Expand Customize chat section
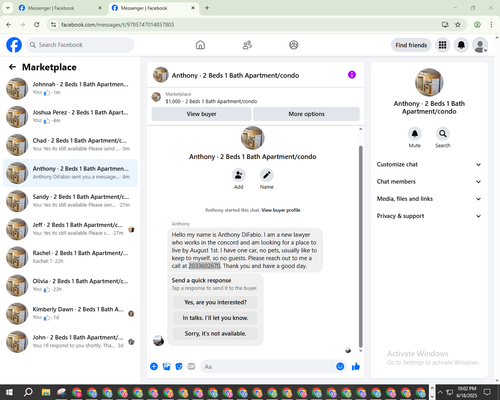 pos(429,164)
